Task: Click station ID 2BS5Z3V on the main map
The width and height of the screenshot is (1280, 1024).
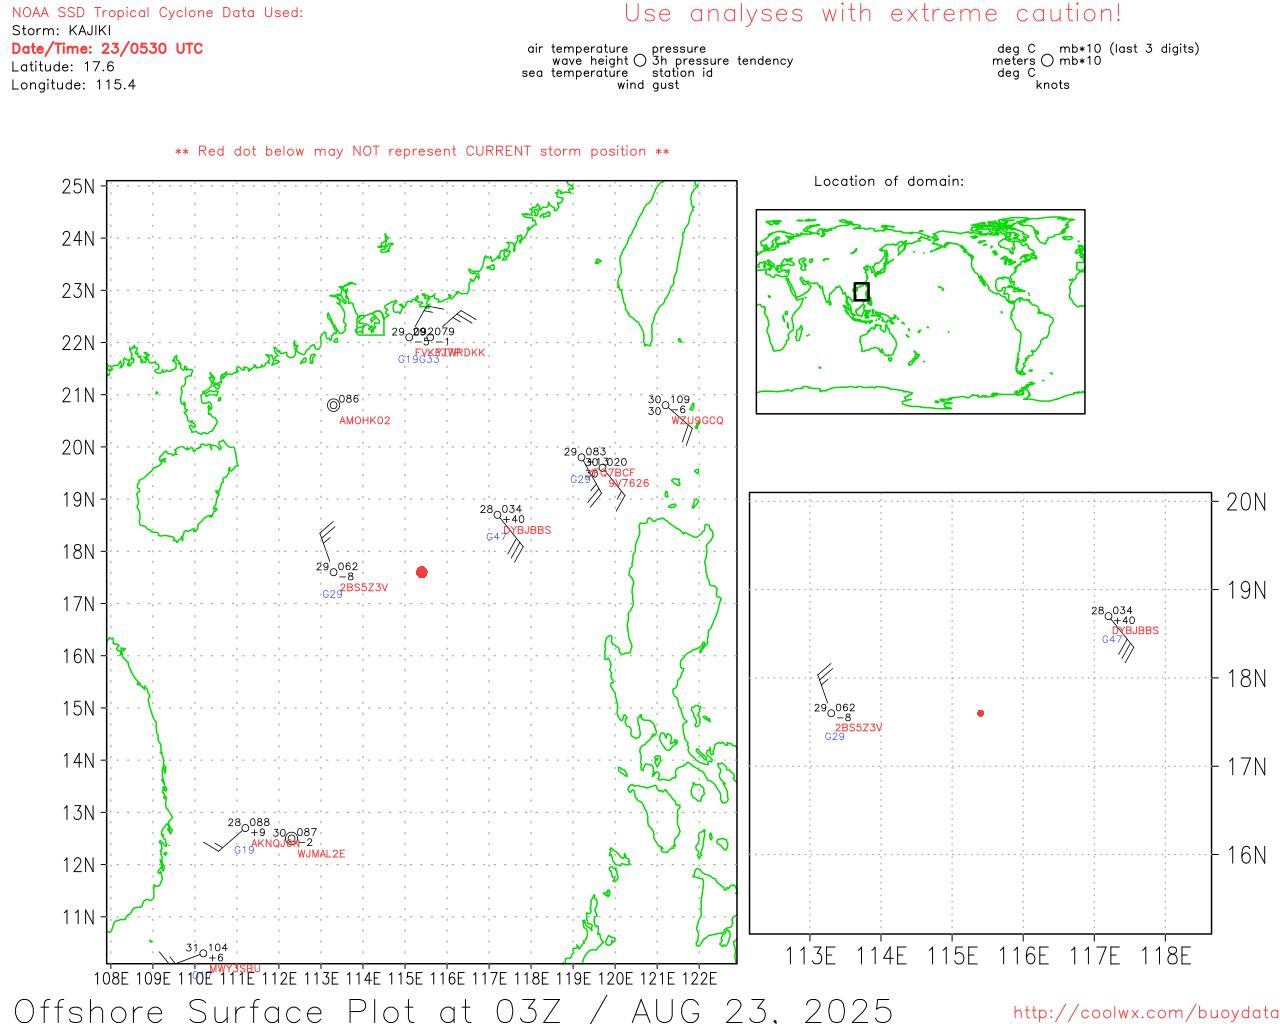Action: coord(364,588)
